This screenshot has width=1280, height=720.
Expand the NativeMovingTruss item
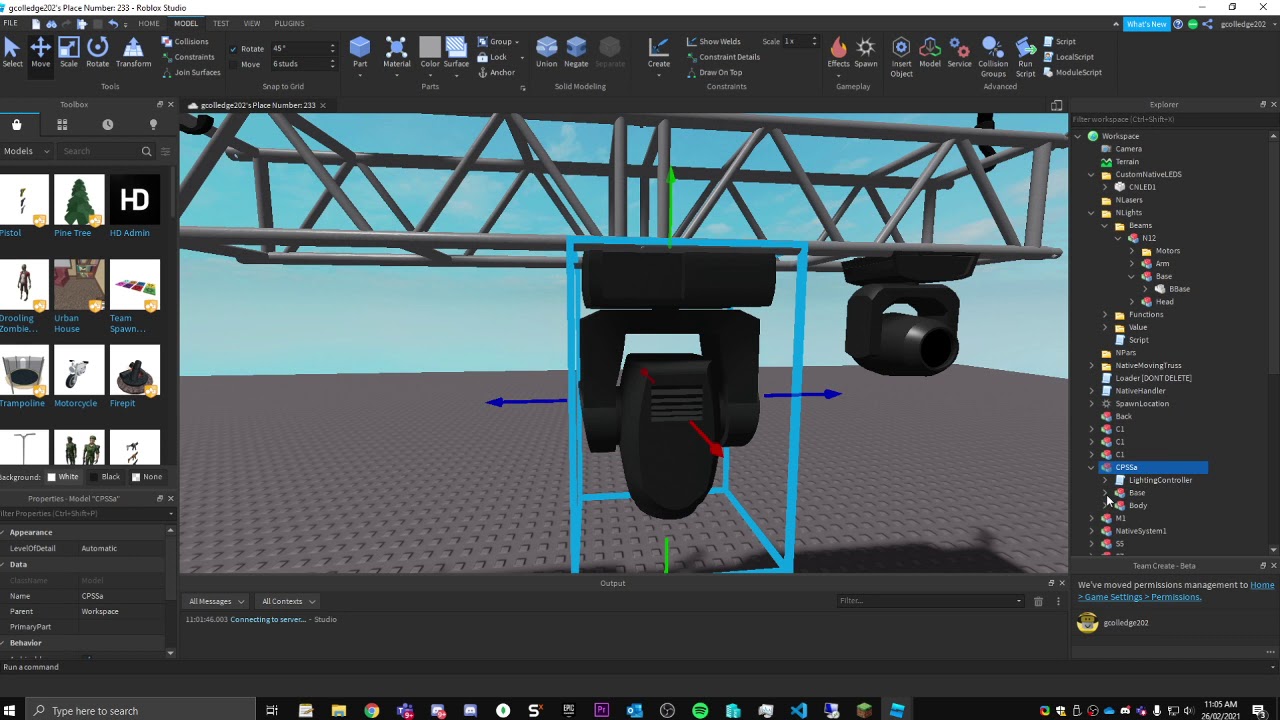[1092, 365]
